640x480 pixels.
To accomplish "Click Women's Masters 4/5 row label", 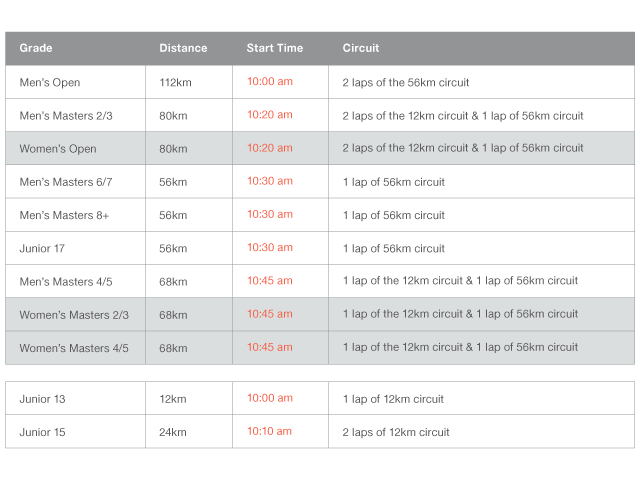I will click(x=74, y=347).
